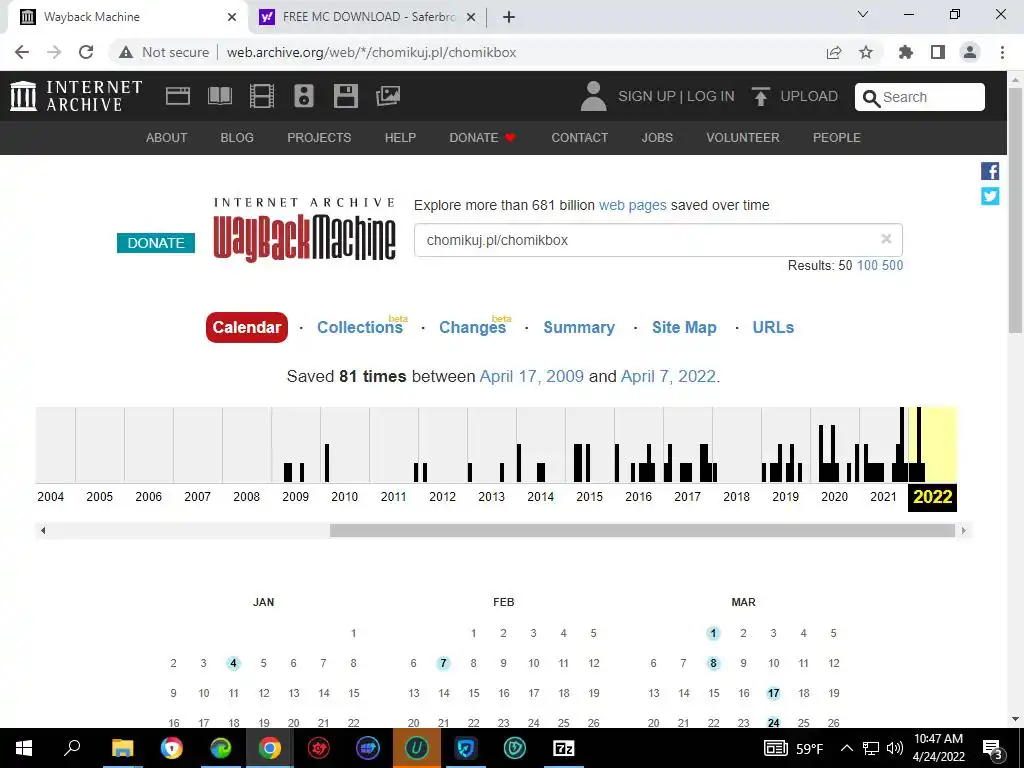The width and height of the screenshot is (1024, 768).
Task: Bookmark this page with the star icon
Action: [x=866, y=52]
